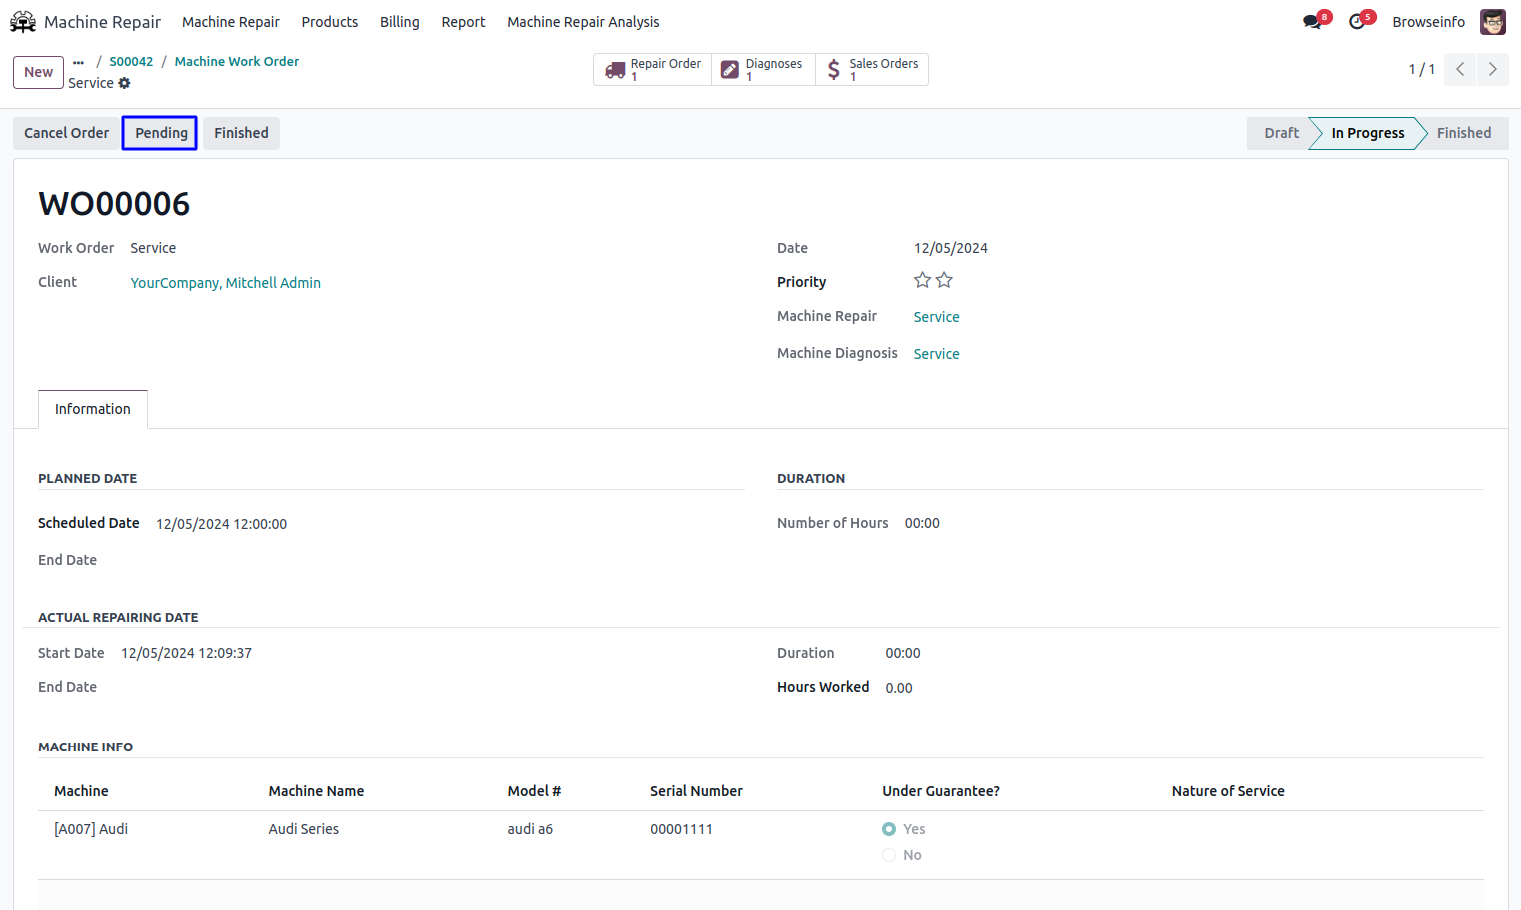1521x910 pixels.
Task: Open the chat messages icon
Action: (x=1312, y=22)
